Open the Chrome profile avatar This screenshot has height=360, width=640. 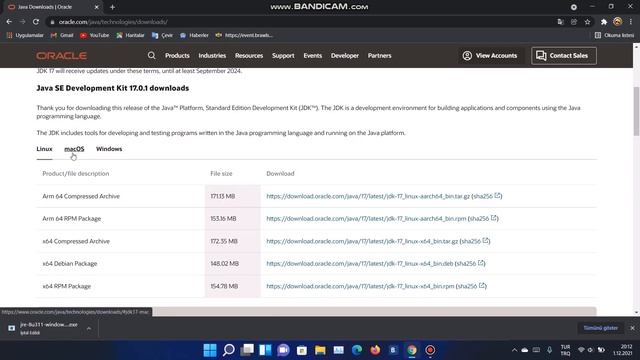pos(618,22)
